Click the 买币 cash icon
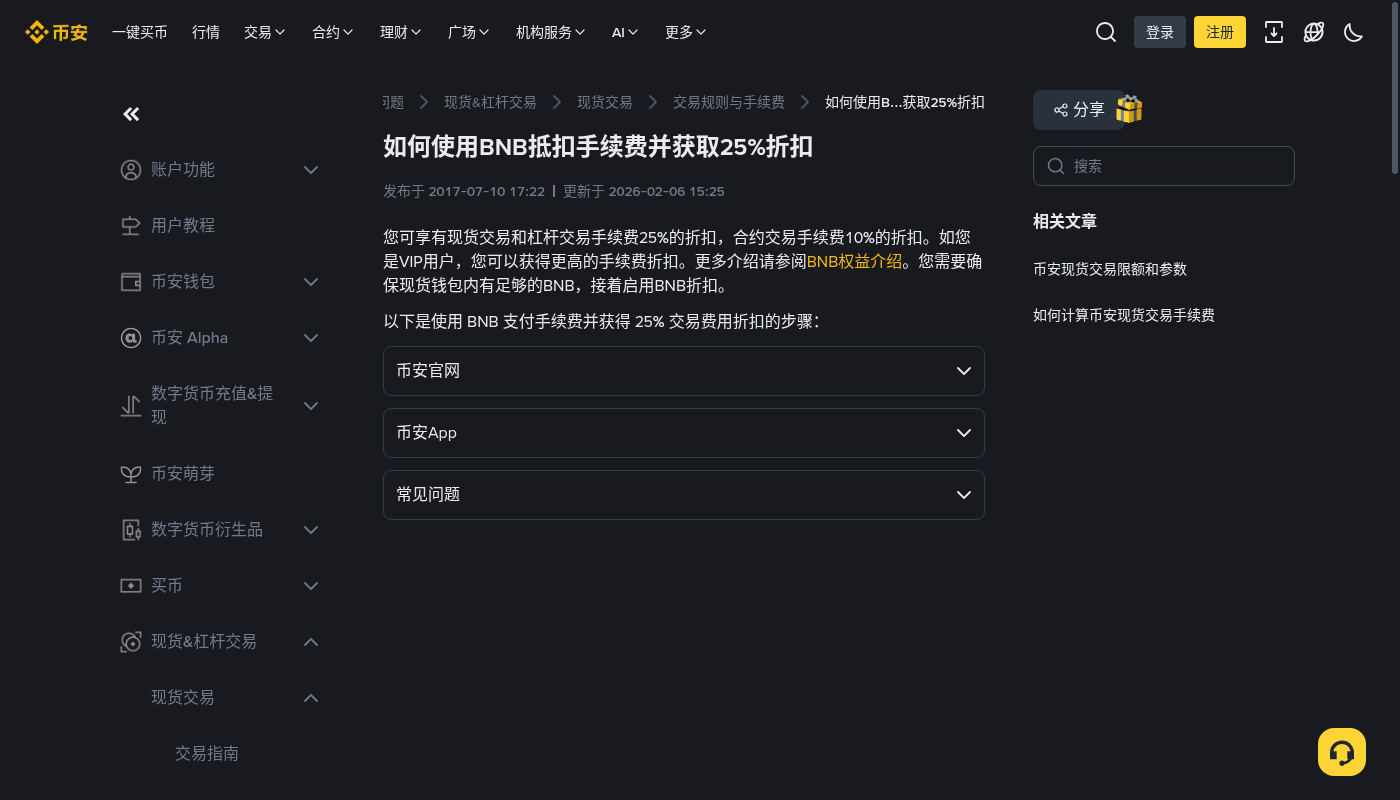 pos(131,586)
